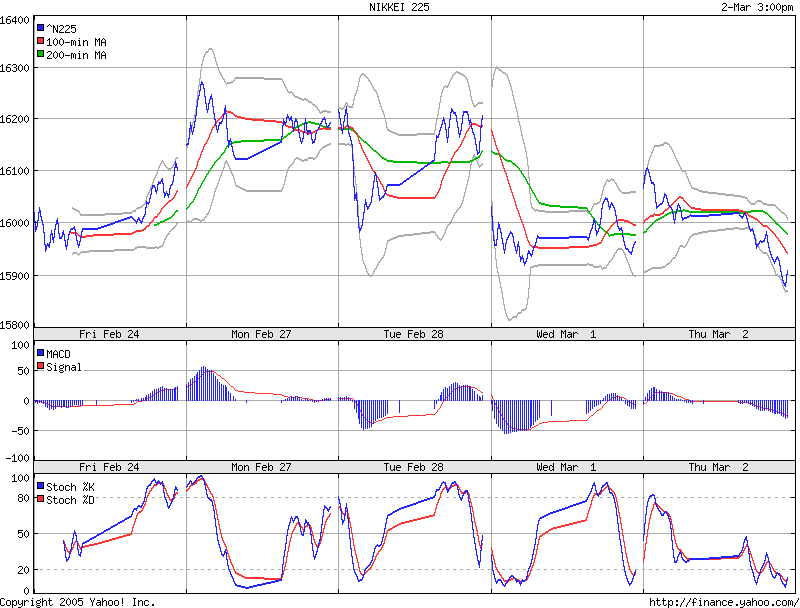
Task: Click the 15800 price axis label
Action: 15,325
